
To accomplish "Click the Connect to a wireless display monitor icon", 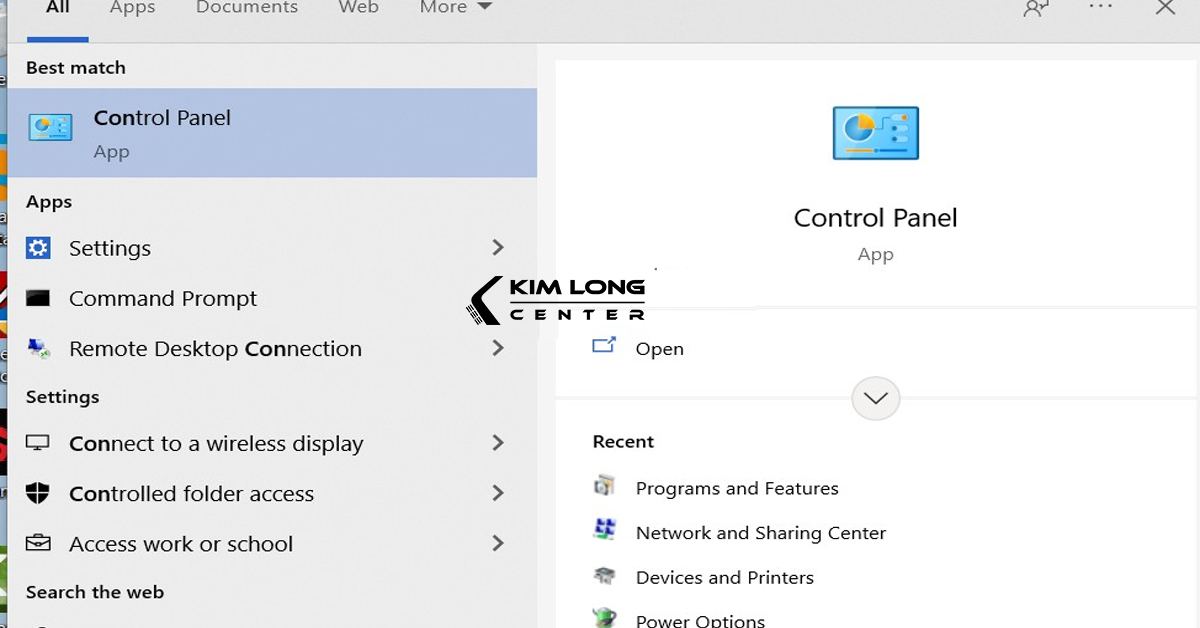I will click(38, 443).
